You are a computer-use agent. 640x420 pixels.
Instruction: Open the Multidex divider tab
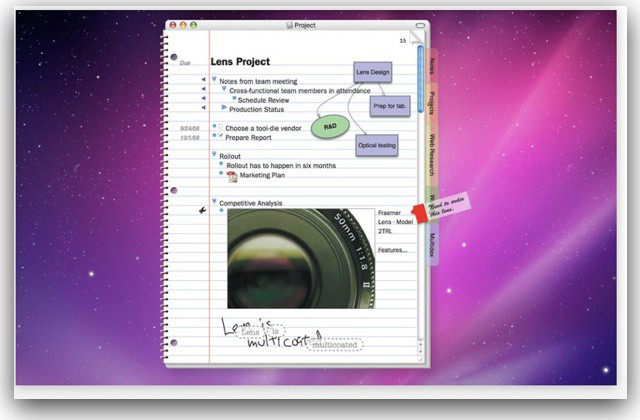[432, 245]
